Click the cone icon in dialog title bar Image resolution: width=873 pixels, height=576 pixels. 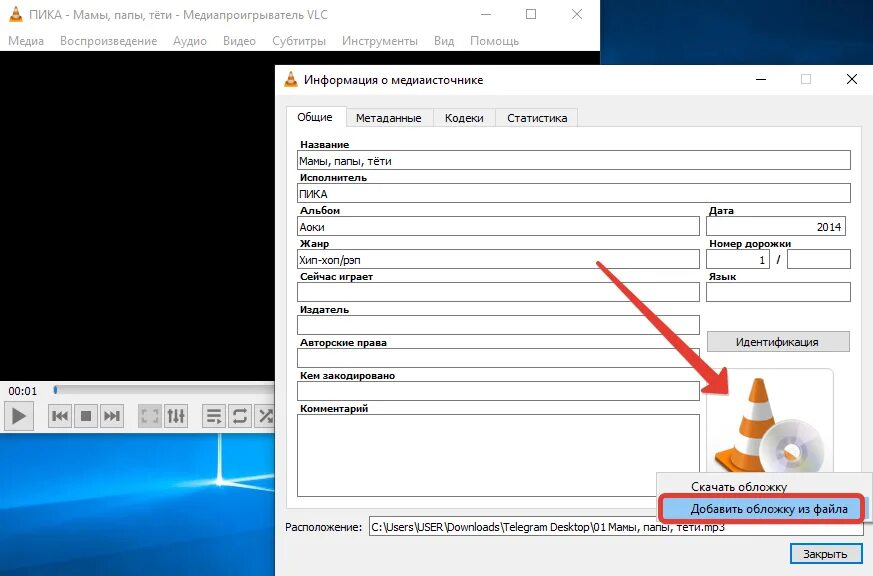click(291, 80)
